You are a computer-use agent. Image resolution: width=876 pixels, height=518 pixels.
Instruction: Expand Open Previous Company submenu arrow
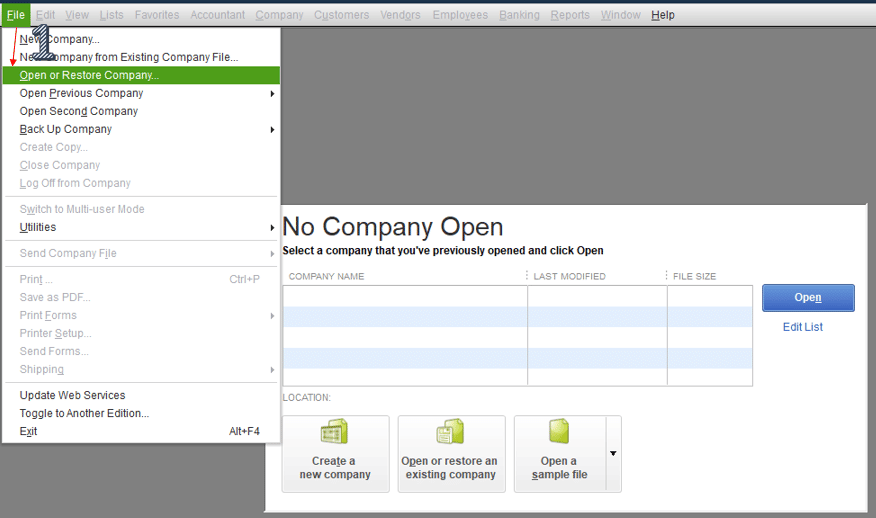272,93
